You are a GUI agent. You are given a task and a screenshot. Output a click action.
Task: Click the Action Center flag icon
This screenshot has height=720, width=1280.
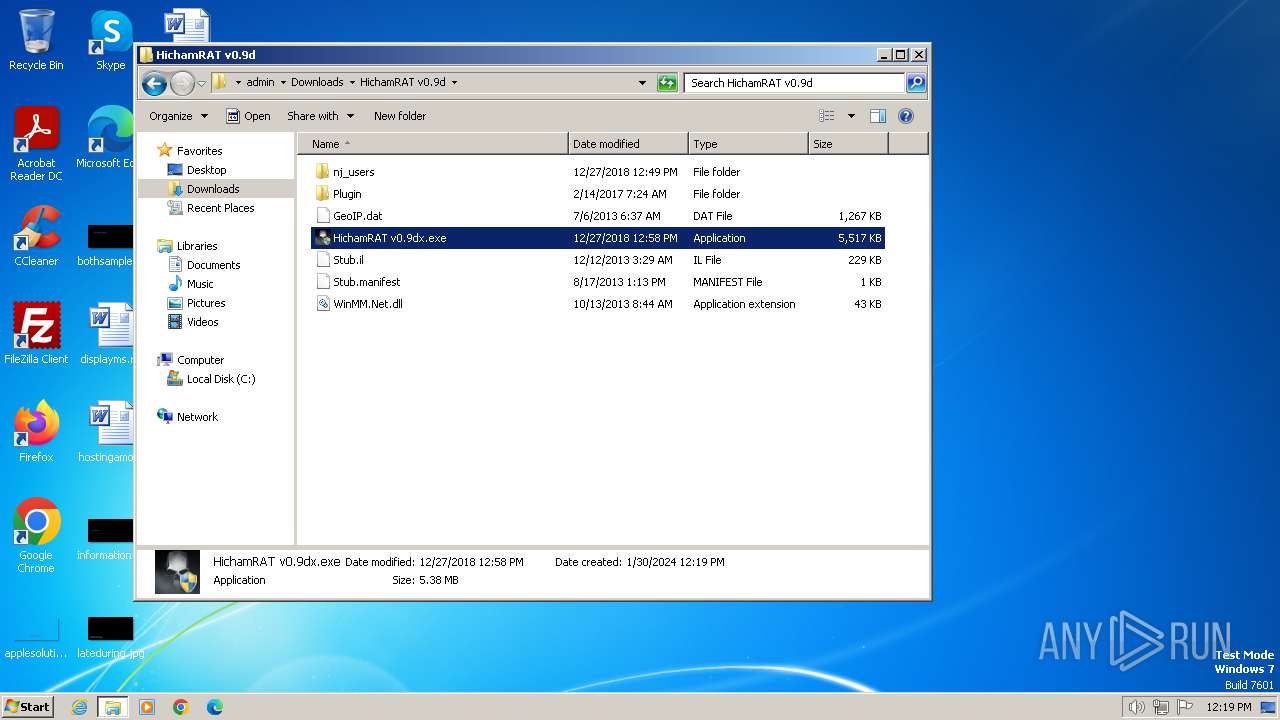1185,707
